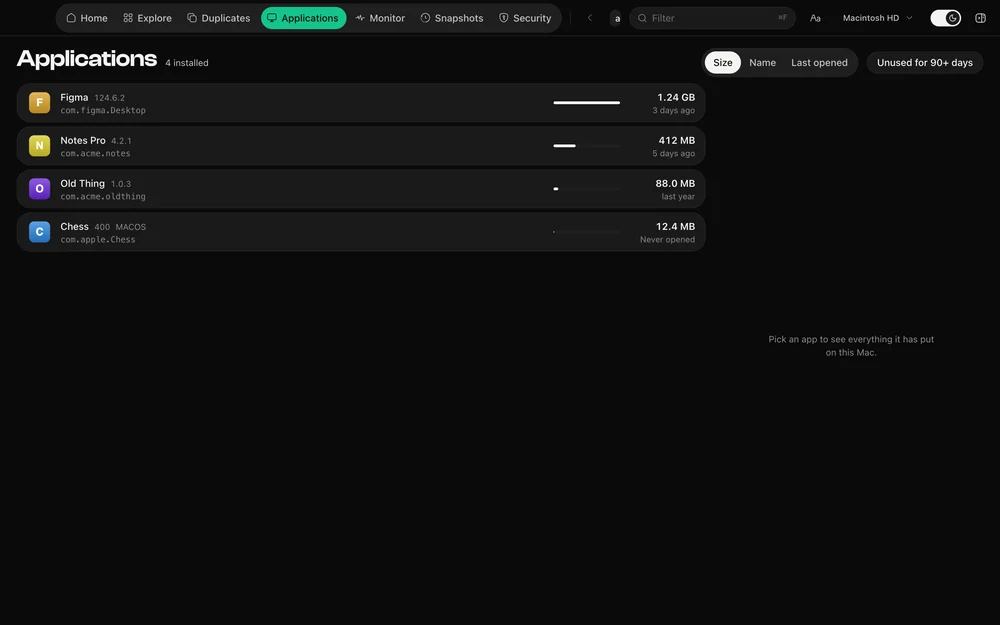Open the Monitor tab

380,18
